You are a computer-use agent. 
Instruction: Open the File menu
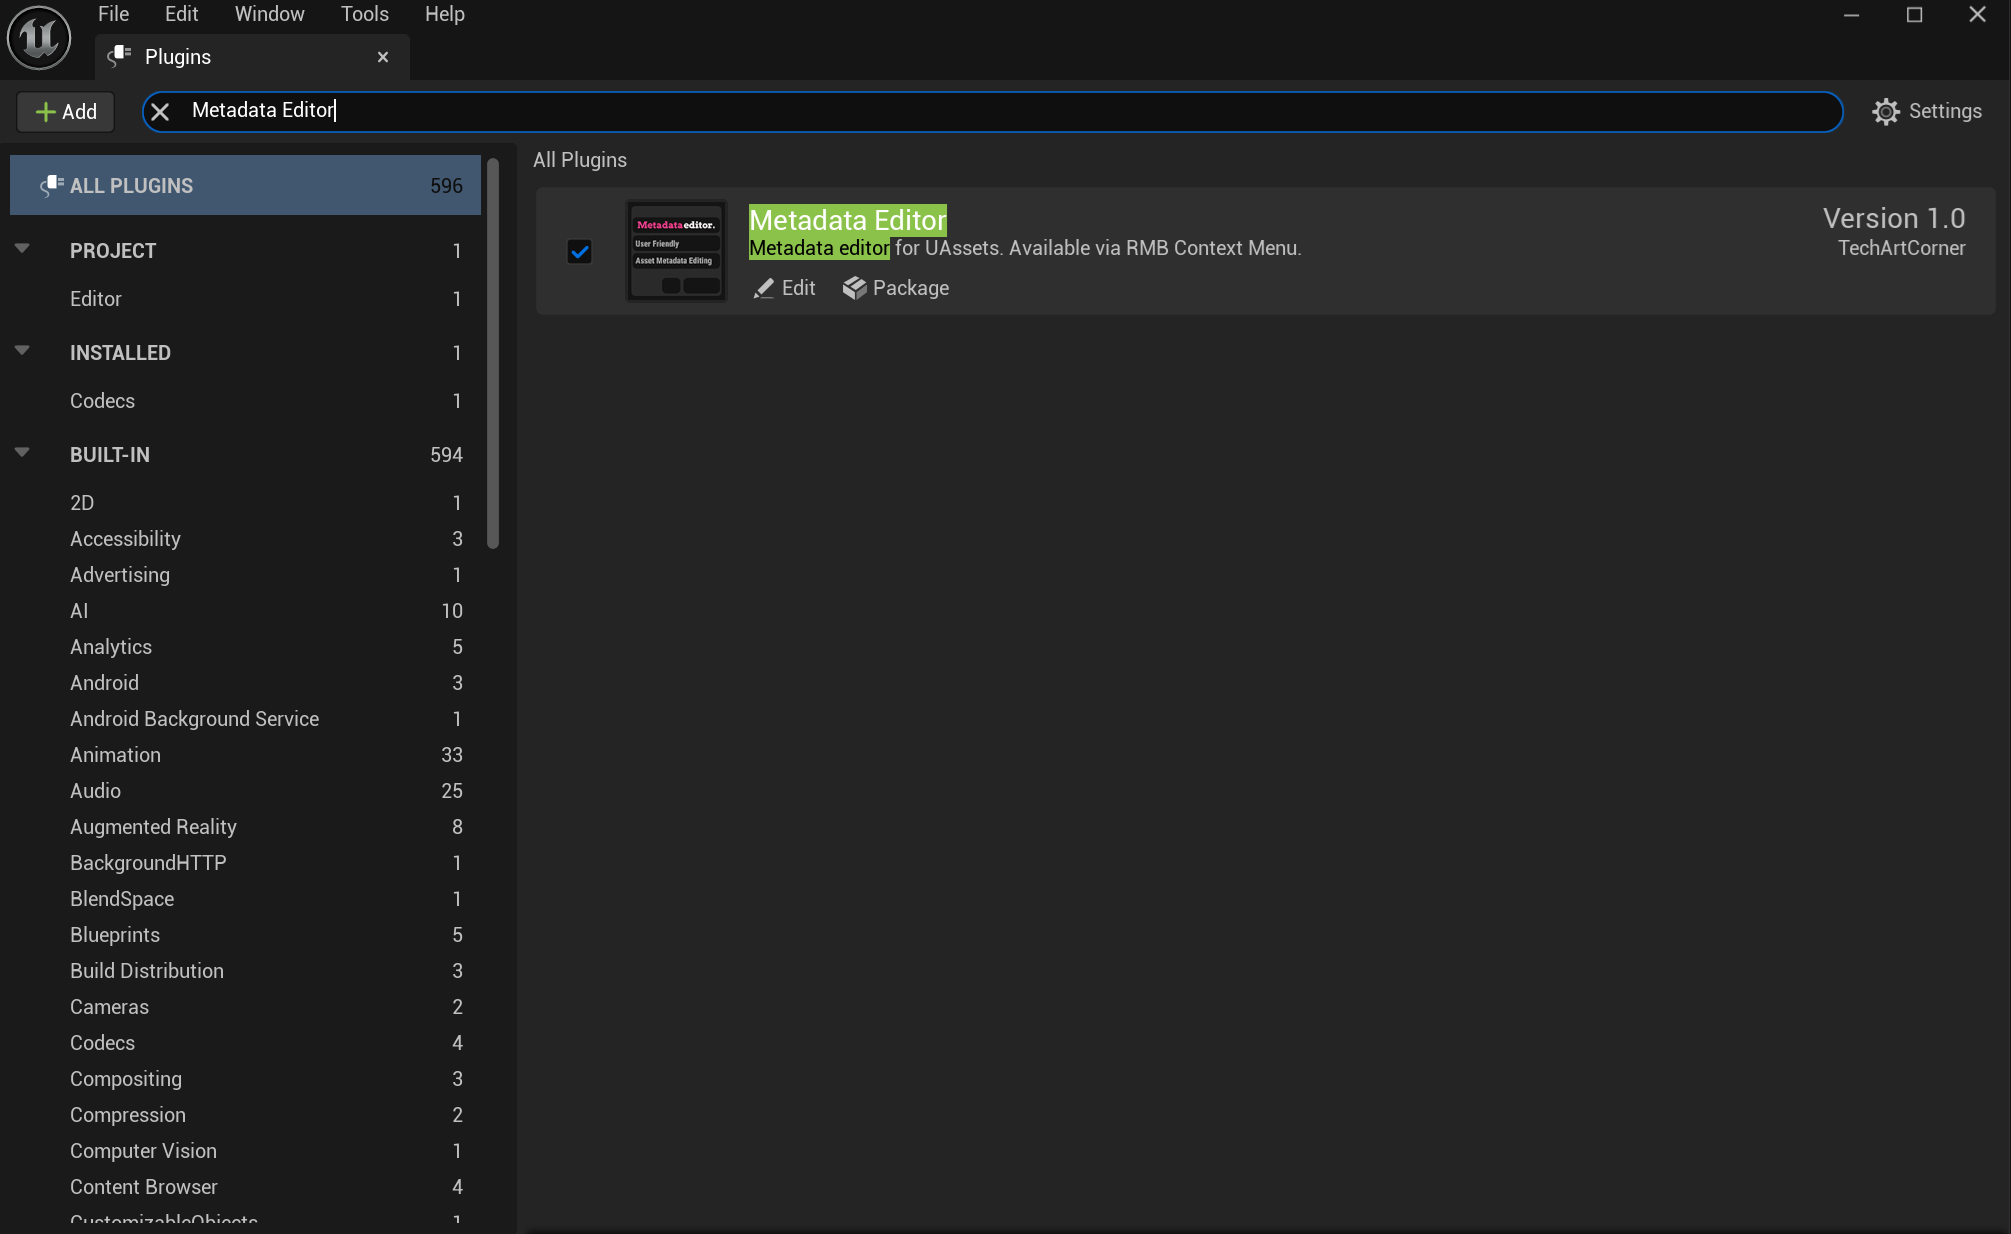pyautogui.click(x=113, y=14)
